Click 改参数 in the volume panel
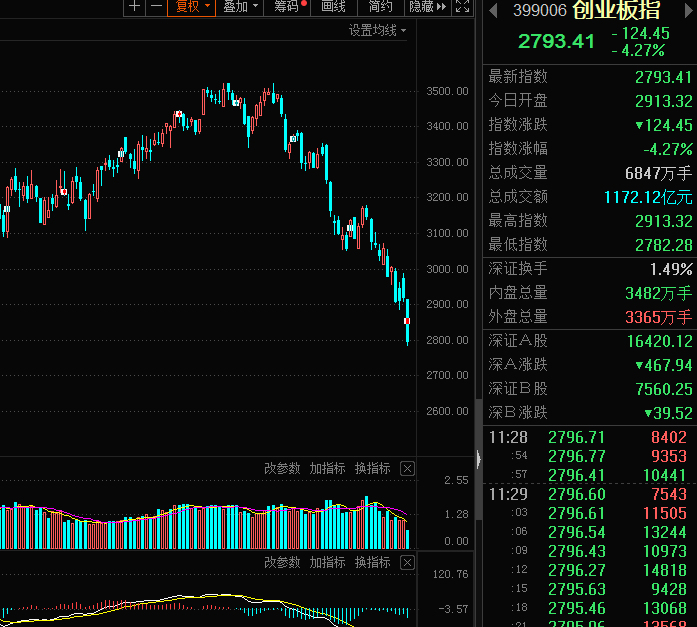This screenshot has width=697, height=627. coord(283,468)
